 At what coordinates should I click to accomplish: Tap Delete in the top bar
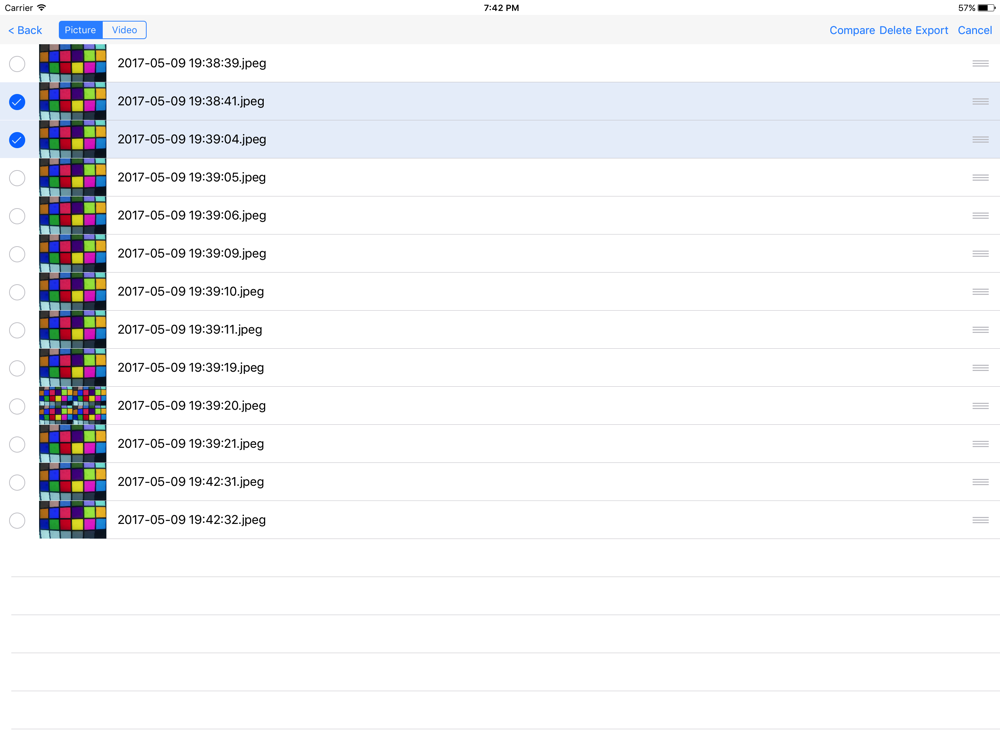(x=895, y=30)
